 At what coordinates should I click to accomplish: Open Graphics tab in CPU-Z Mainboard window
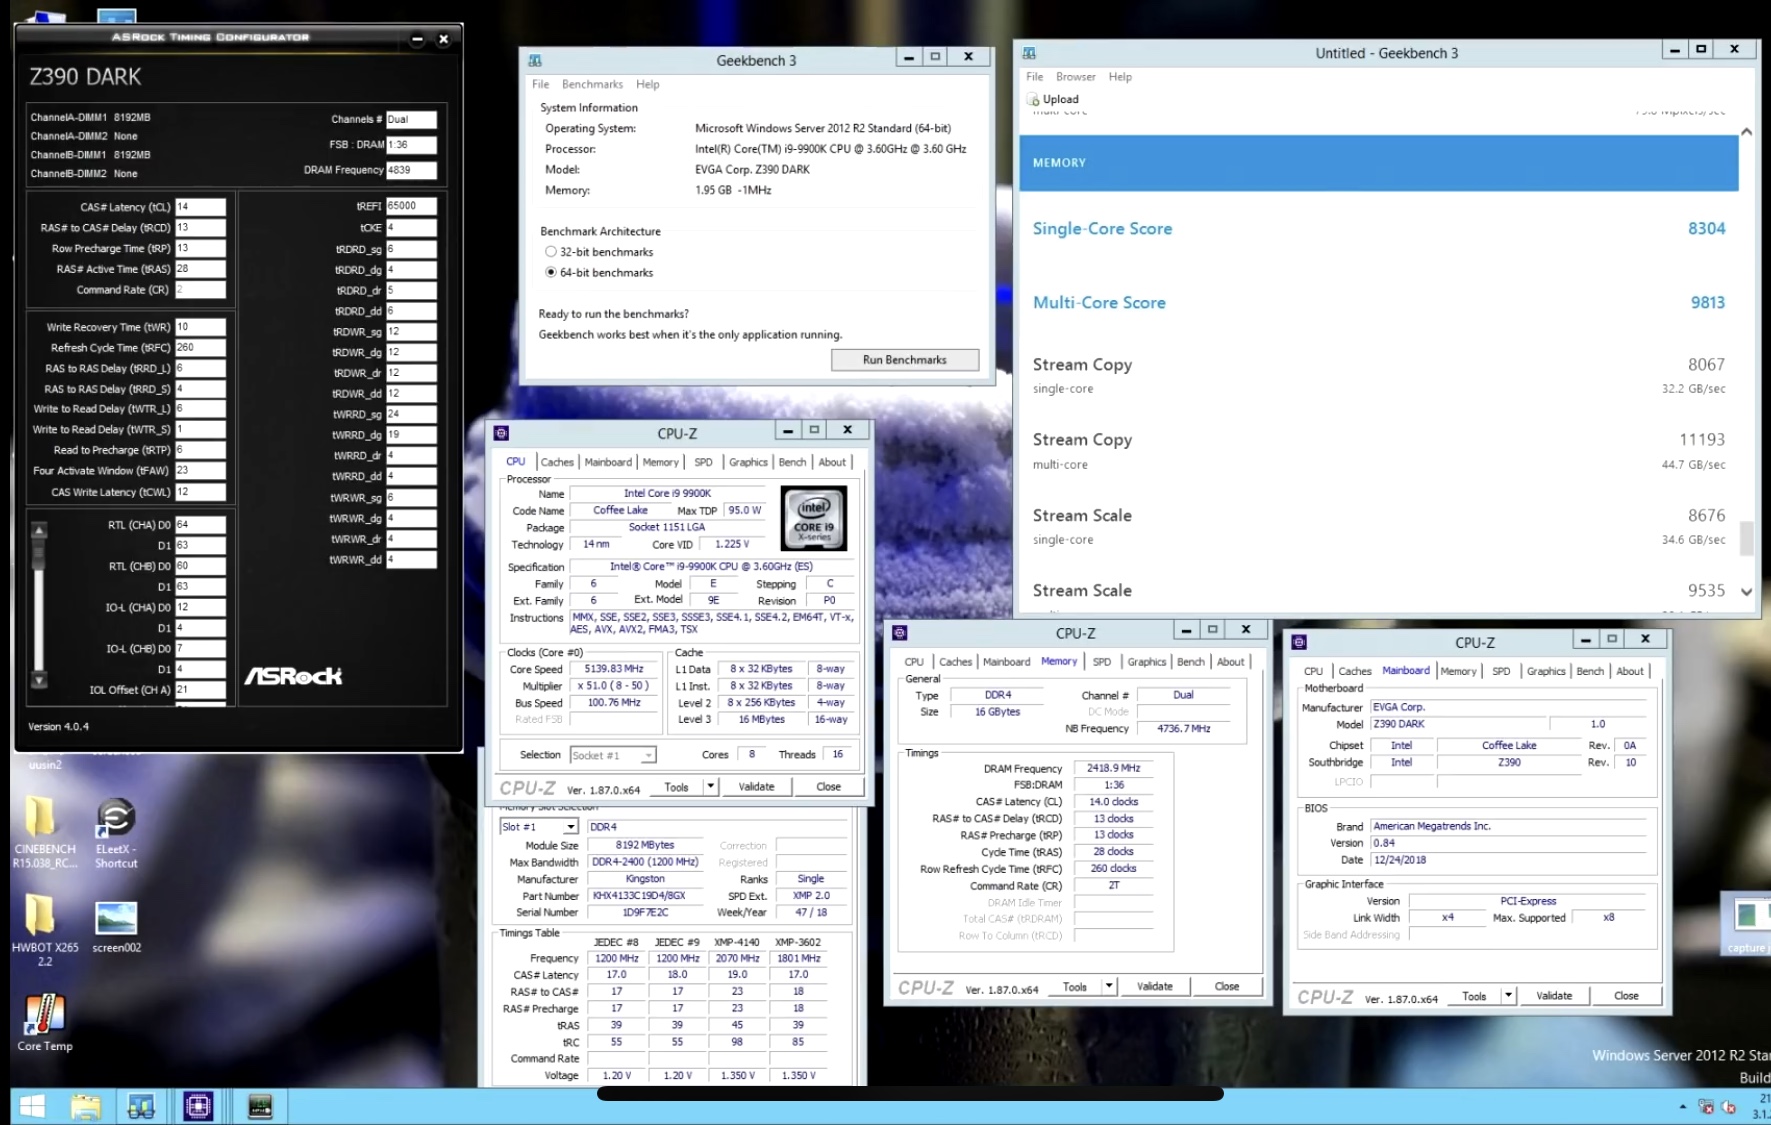[1546, 671]
